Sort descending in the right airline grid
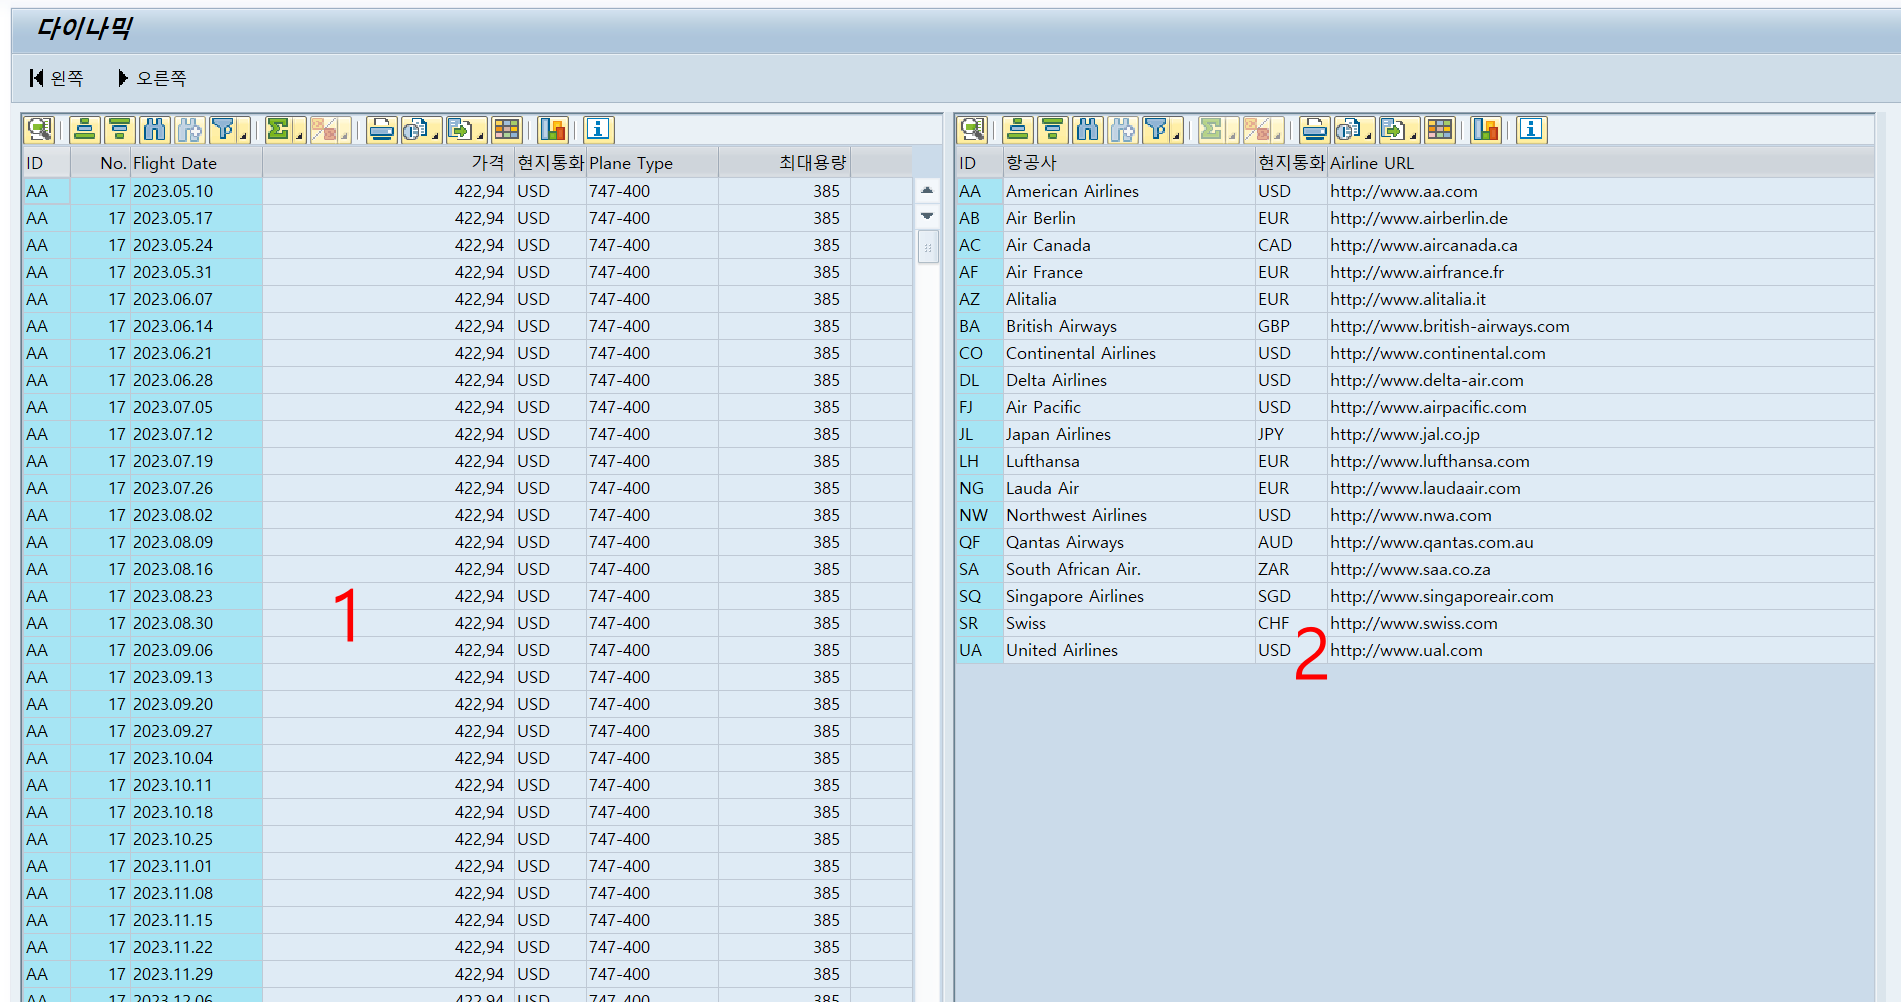The height and width of the screenshot is (1002, 1901). tap(1053, 129)
